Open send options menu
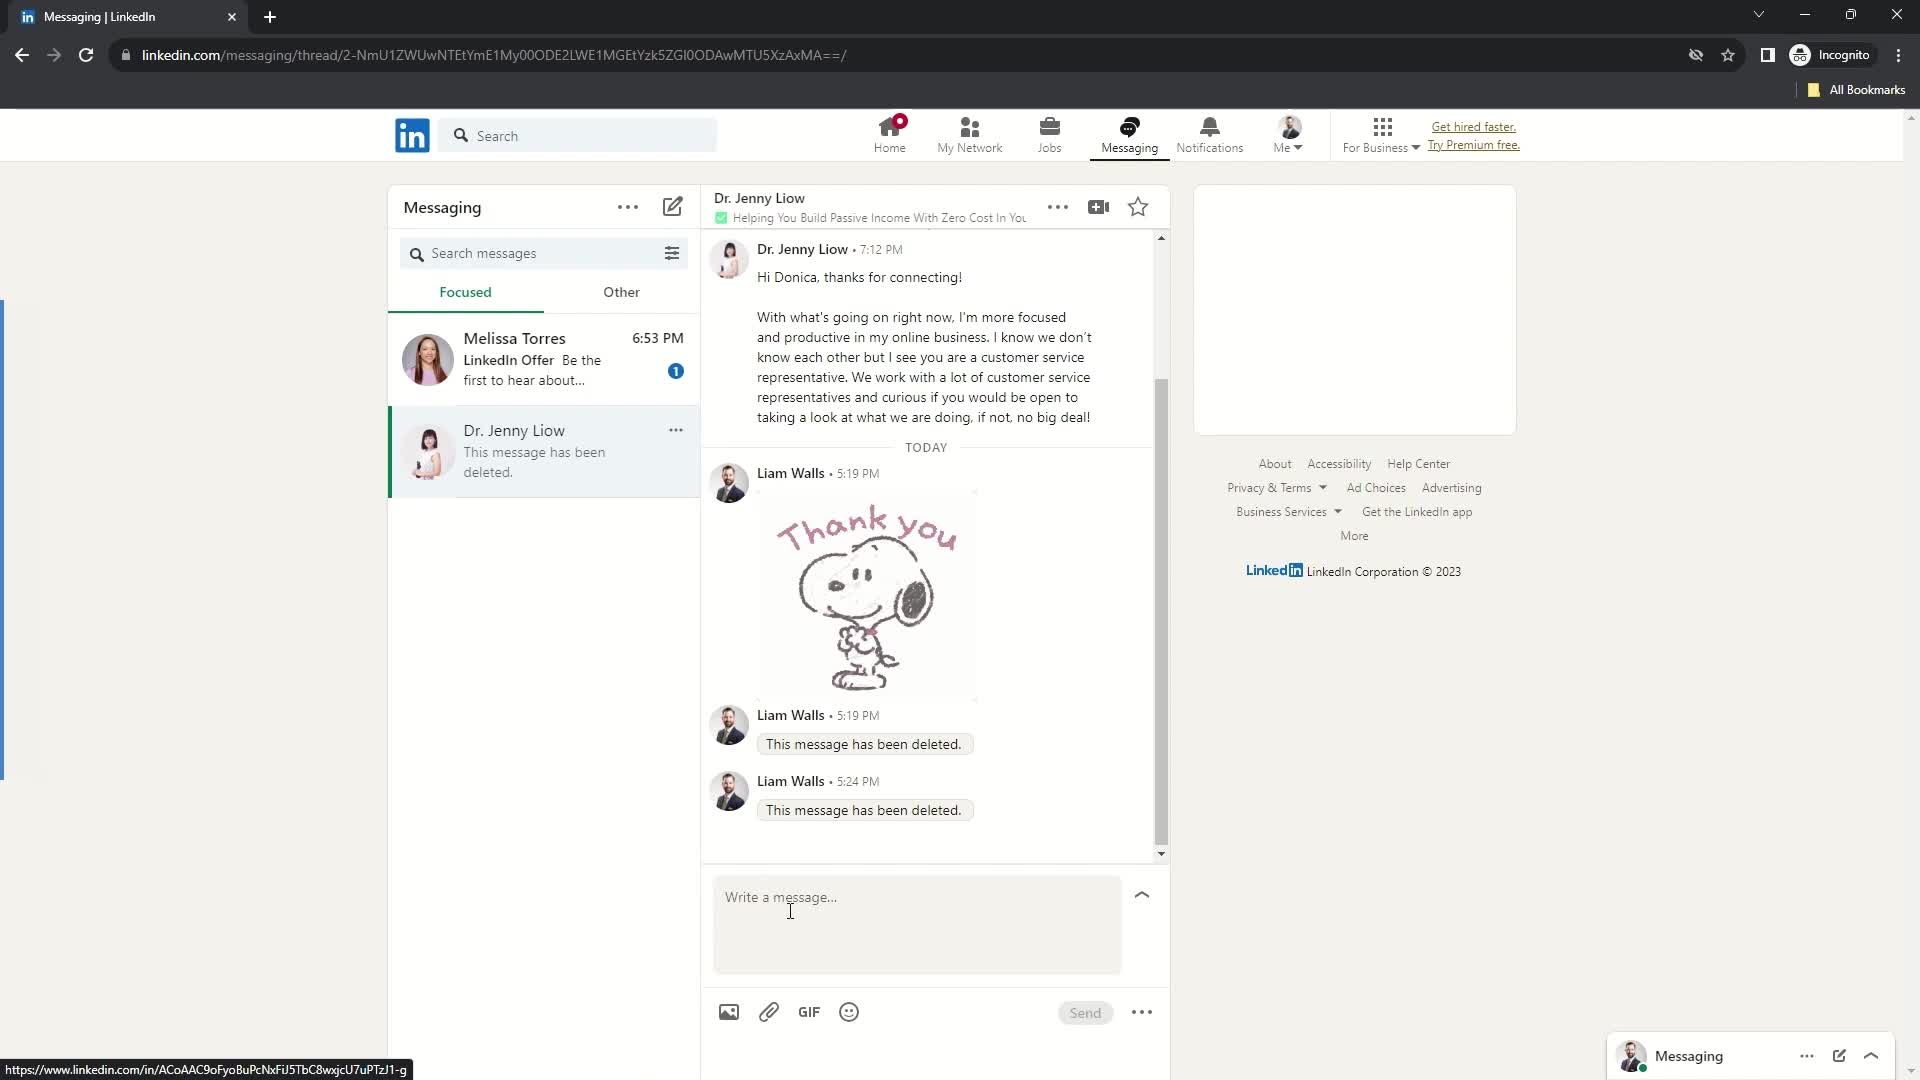The width and height of the screenshot is (1920, 1080). coord(1142,1012)
